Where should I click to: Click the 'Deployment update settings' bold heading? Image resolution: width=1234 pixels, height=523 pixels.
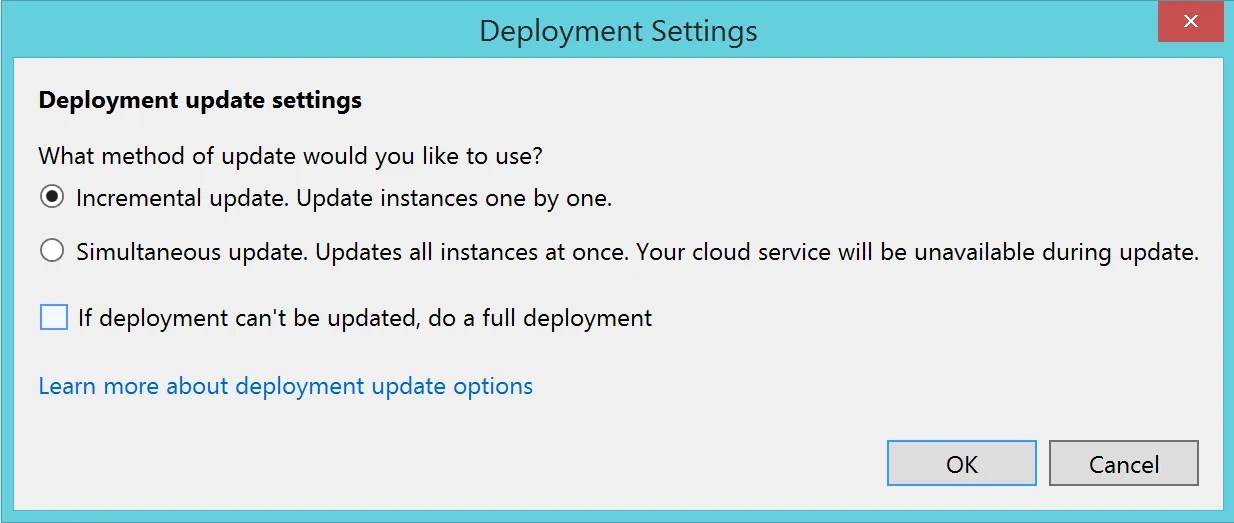tap(200, 101)
